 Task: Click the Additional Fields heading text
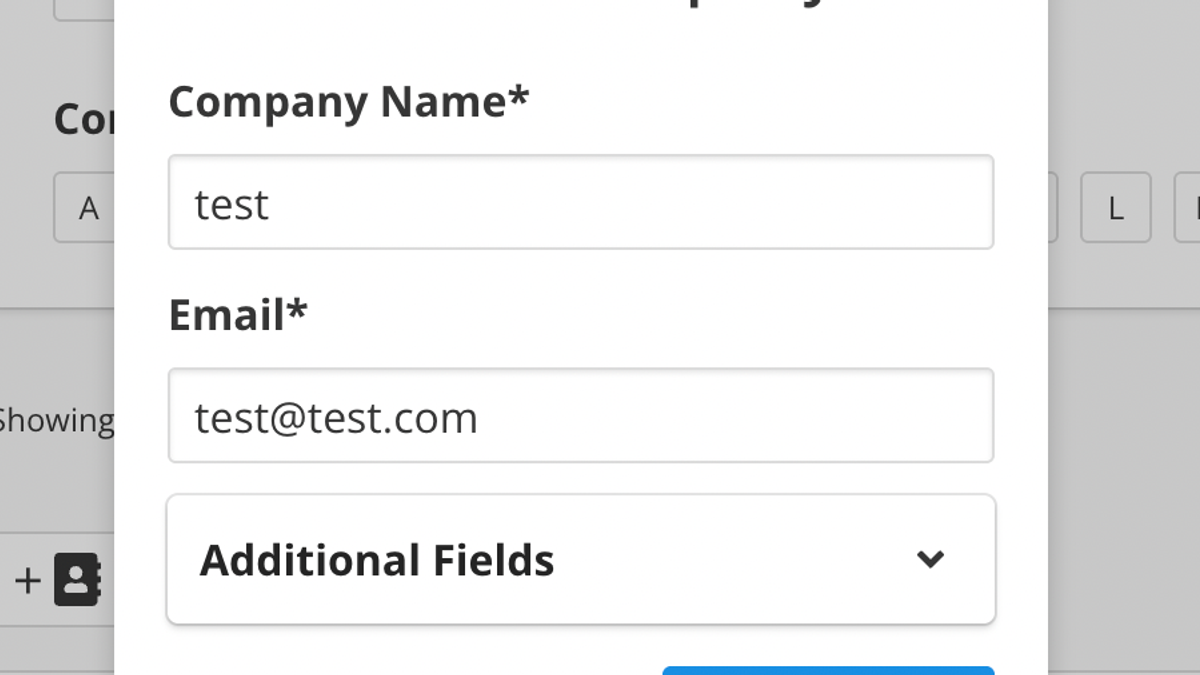pyautogui.click(x=377, y=560)
